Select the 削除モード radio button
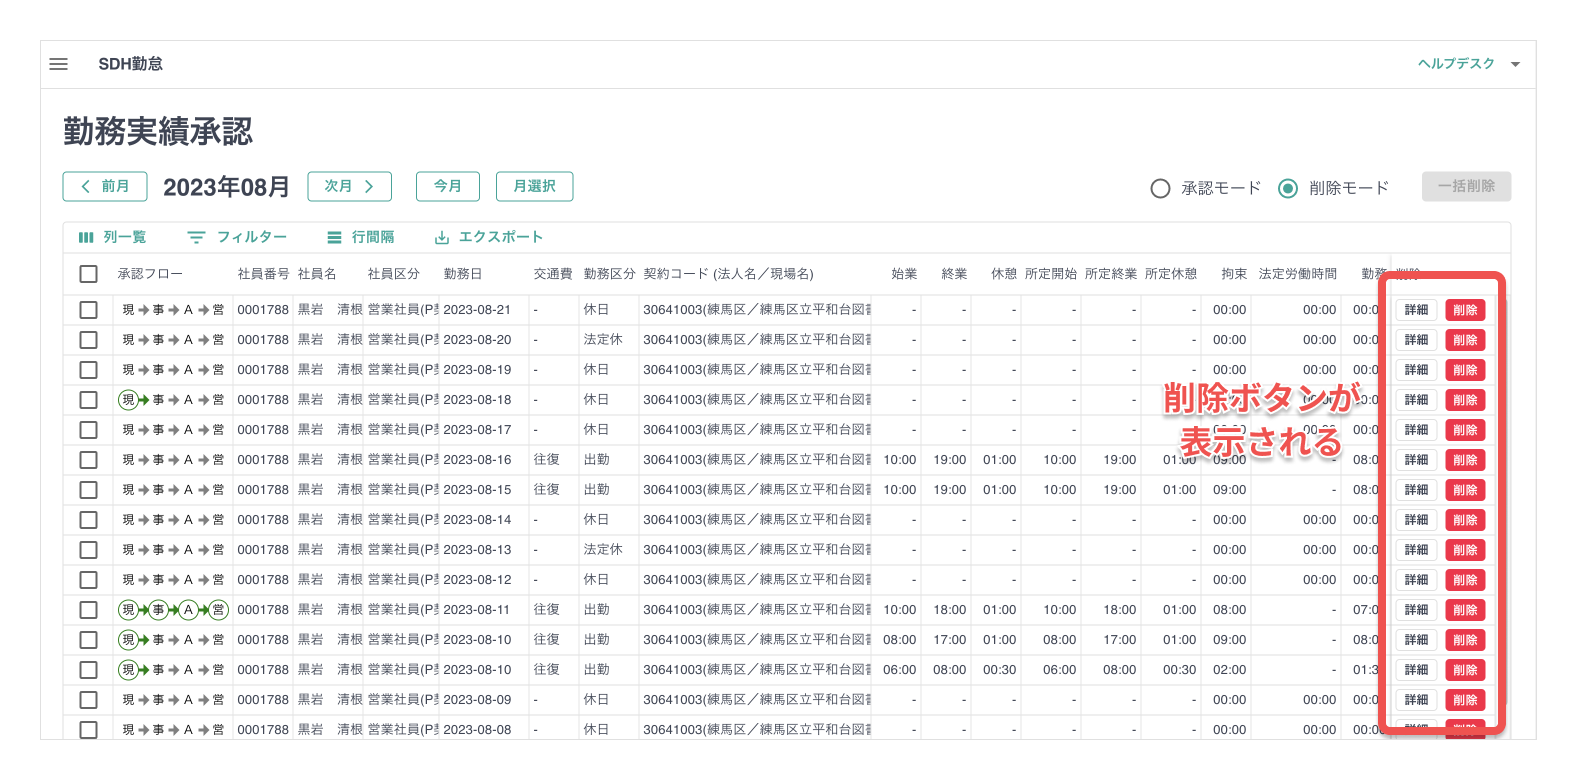The height and width of the screenshot is (780, 1577). (x=1288, y=188)
